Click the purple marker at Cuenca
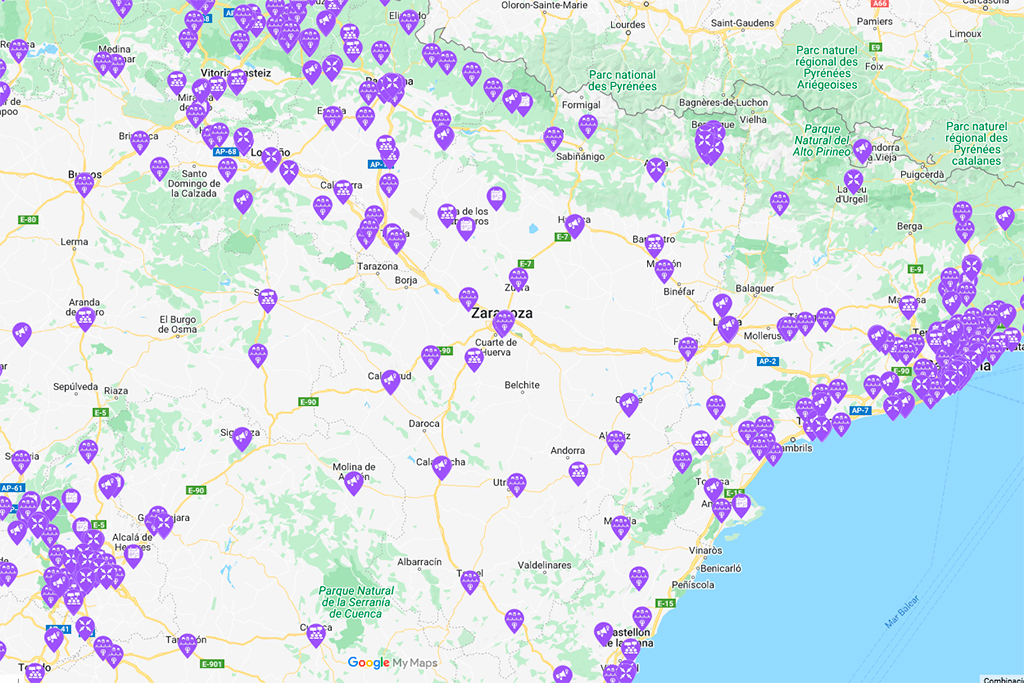Viewport: 1024px width, 683px height. [316, 635]
